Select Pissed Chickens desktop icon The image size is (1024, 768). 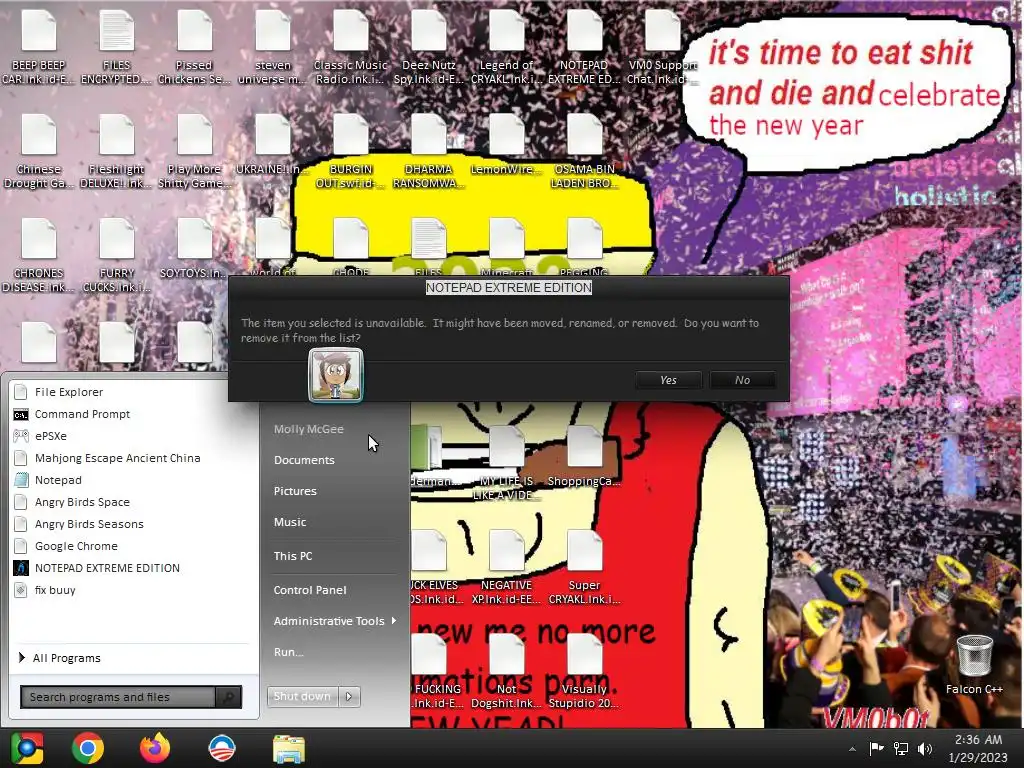click(194, 47)
